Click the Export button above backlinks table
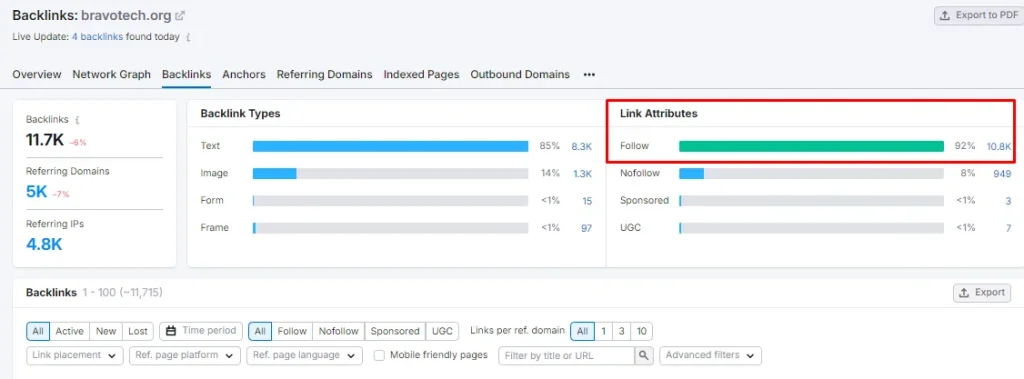 point(982,292)
